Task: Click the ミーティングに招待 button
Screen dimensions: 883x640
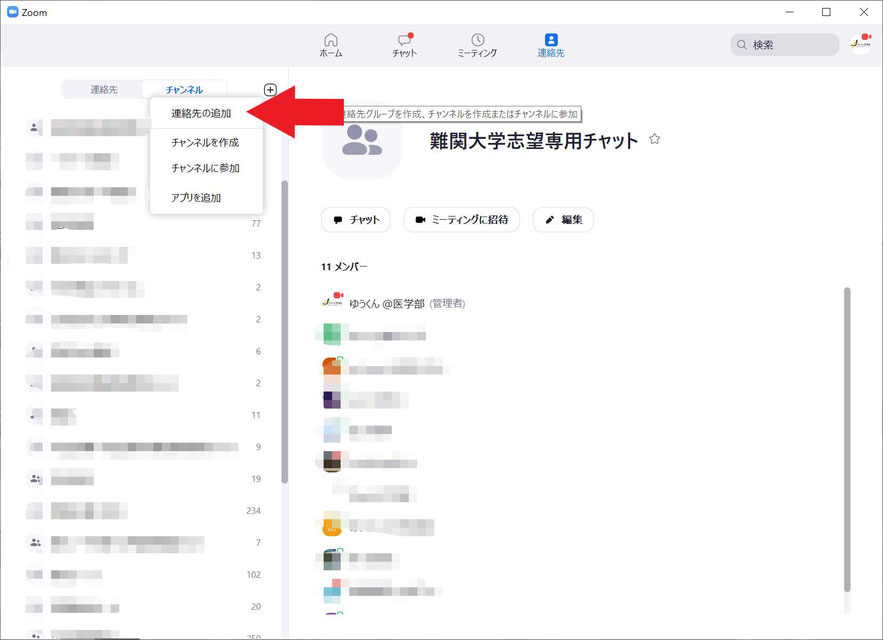Action: click(461, 220)
